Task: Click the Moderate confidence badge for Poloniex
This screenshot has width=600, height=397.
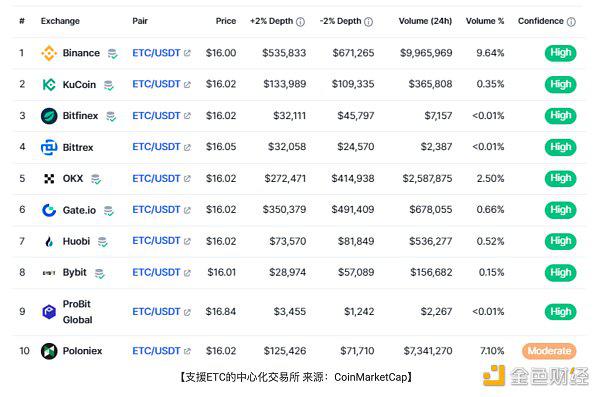Action: (x=549, y=351)
